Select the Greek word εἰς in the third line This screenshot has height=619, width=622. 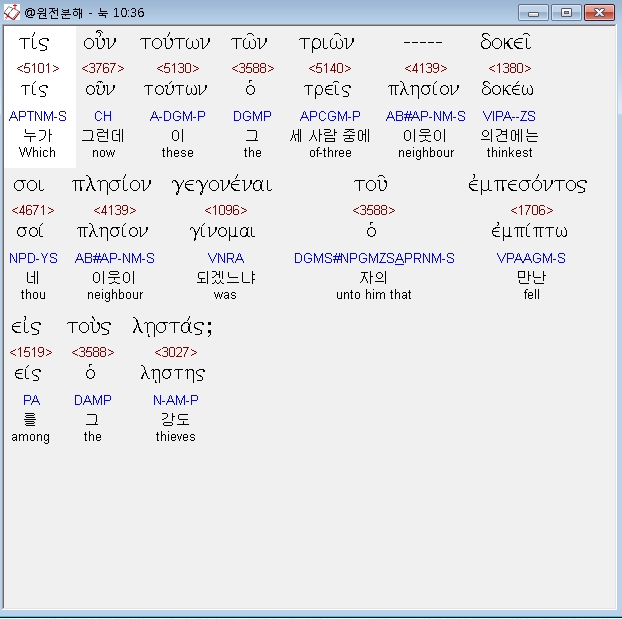tap(26, 327)
